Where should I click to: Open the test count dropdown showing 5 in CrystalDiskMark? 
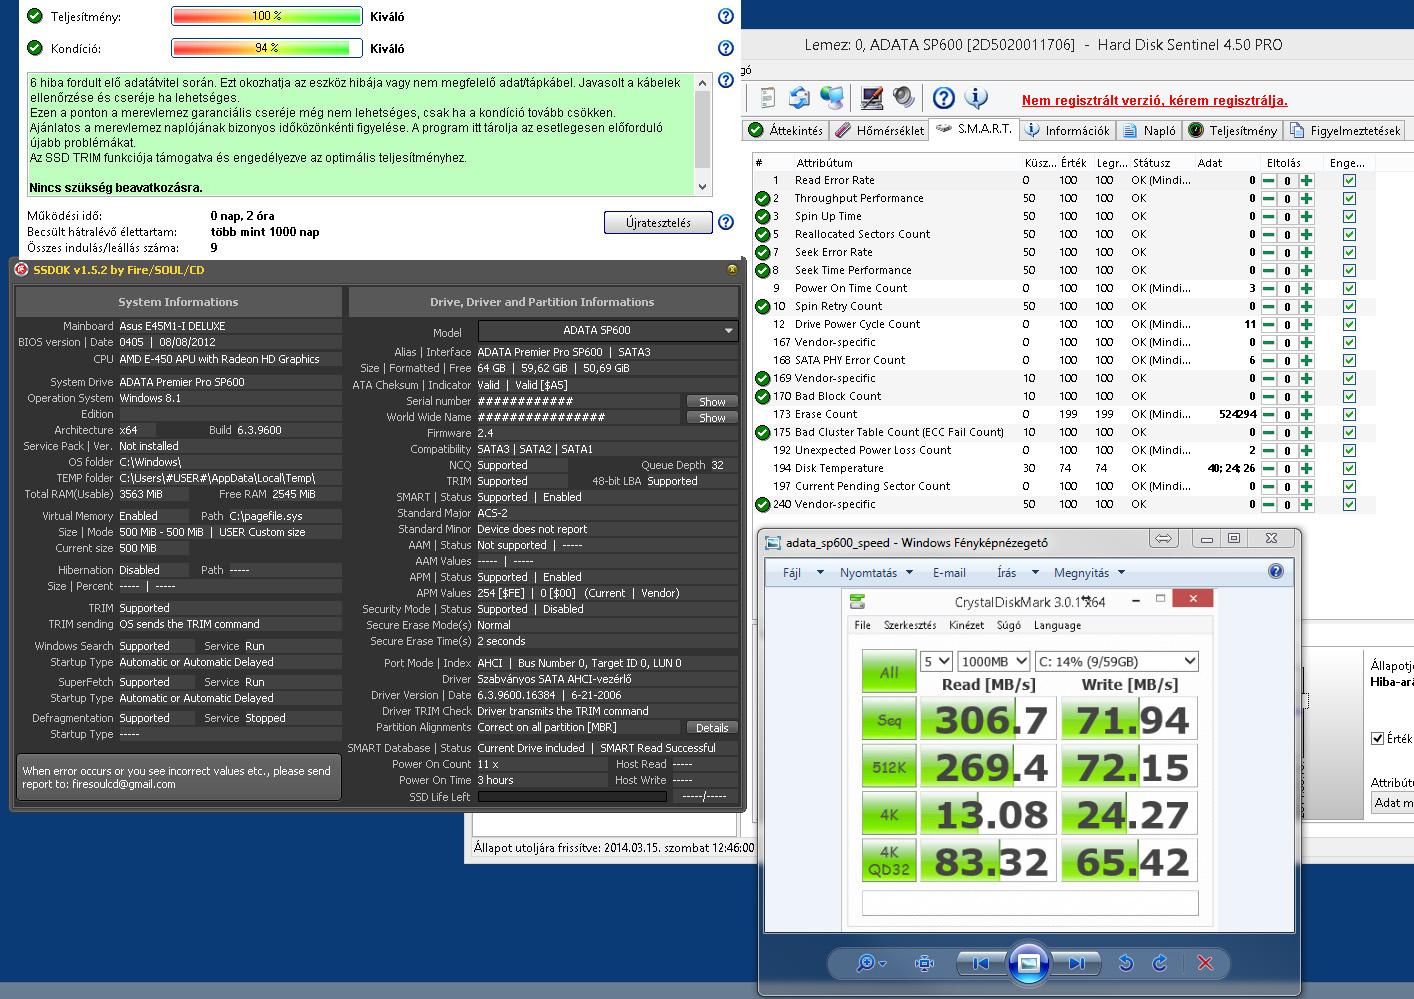tap(937, 661)
